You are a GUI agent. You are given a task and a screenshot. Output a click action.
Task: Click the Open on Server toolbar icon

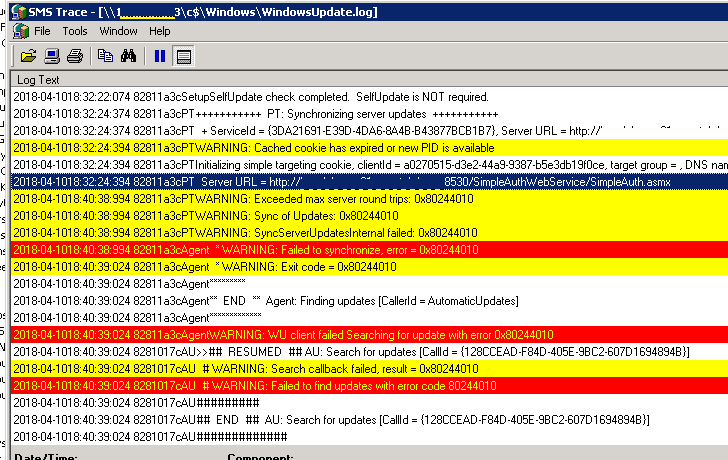coord(52,56)
